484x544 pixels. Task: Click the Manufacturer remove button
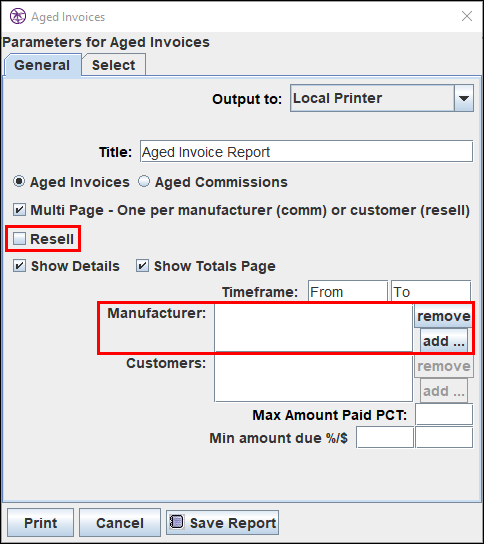coord(444,316)
